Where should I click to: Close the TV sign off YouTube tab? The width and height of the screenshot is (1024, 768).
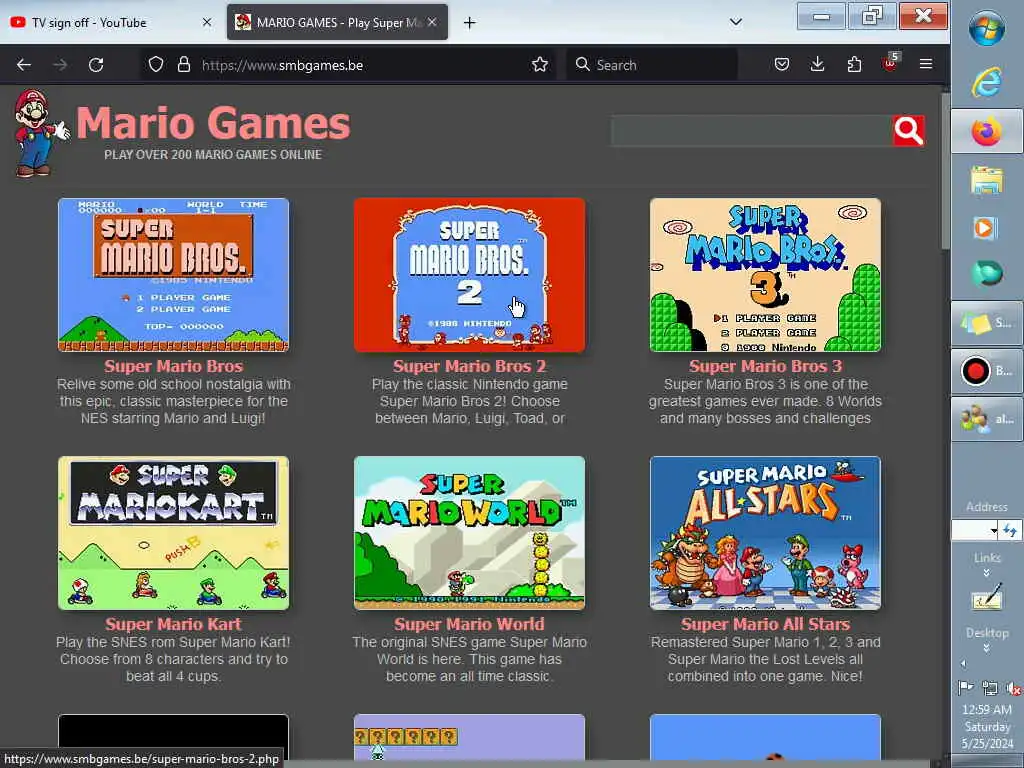pos(207,22)
